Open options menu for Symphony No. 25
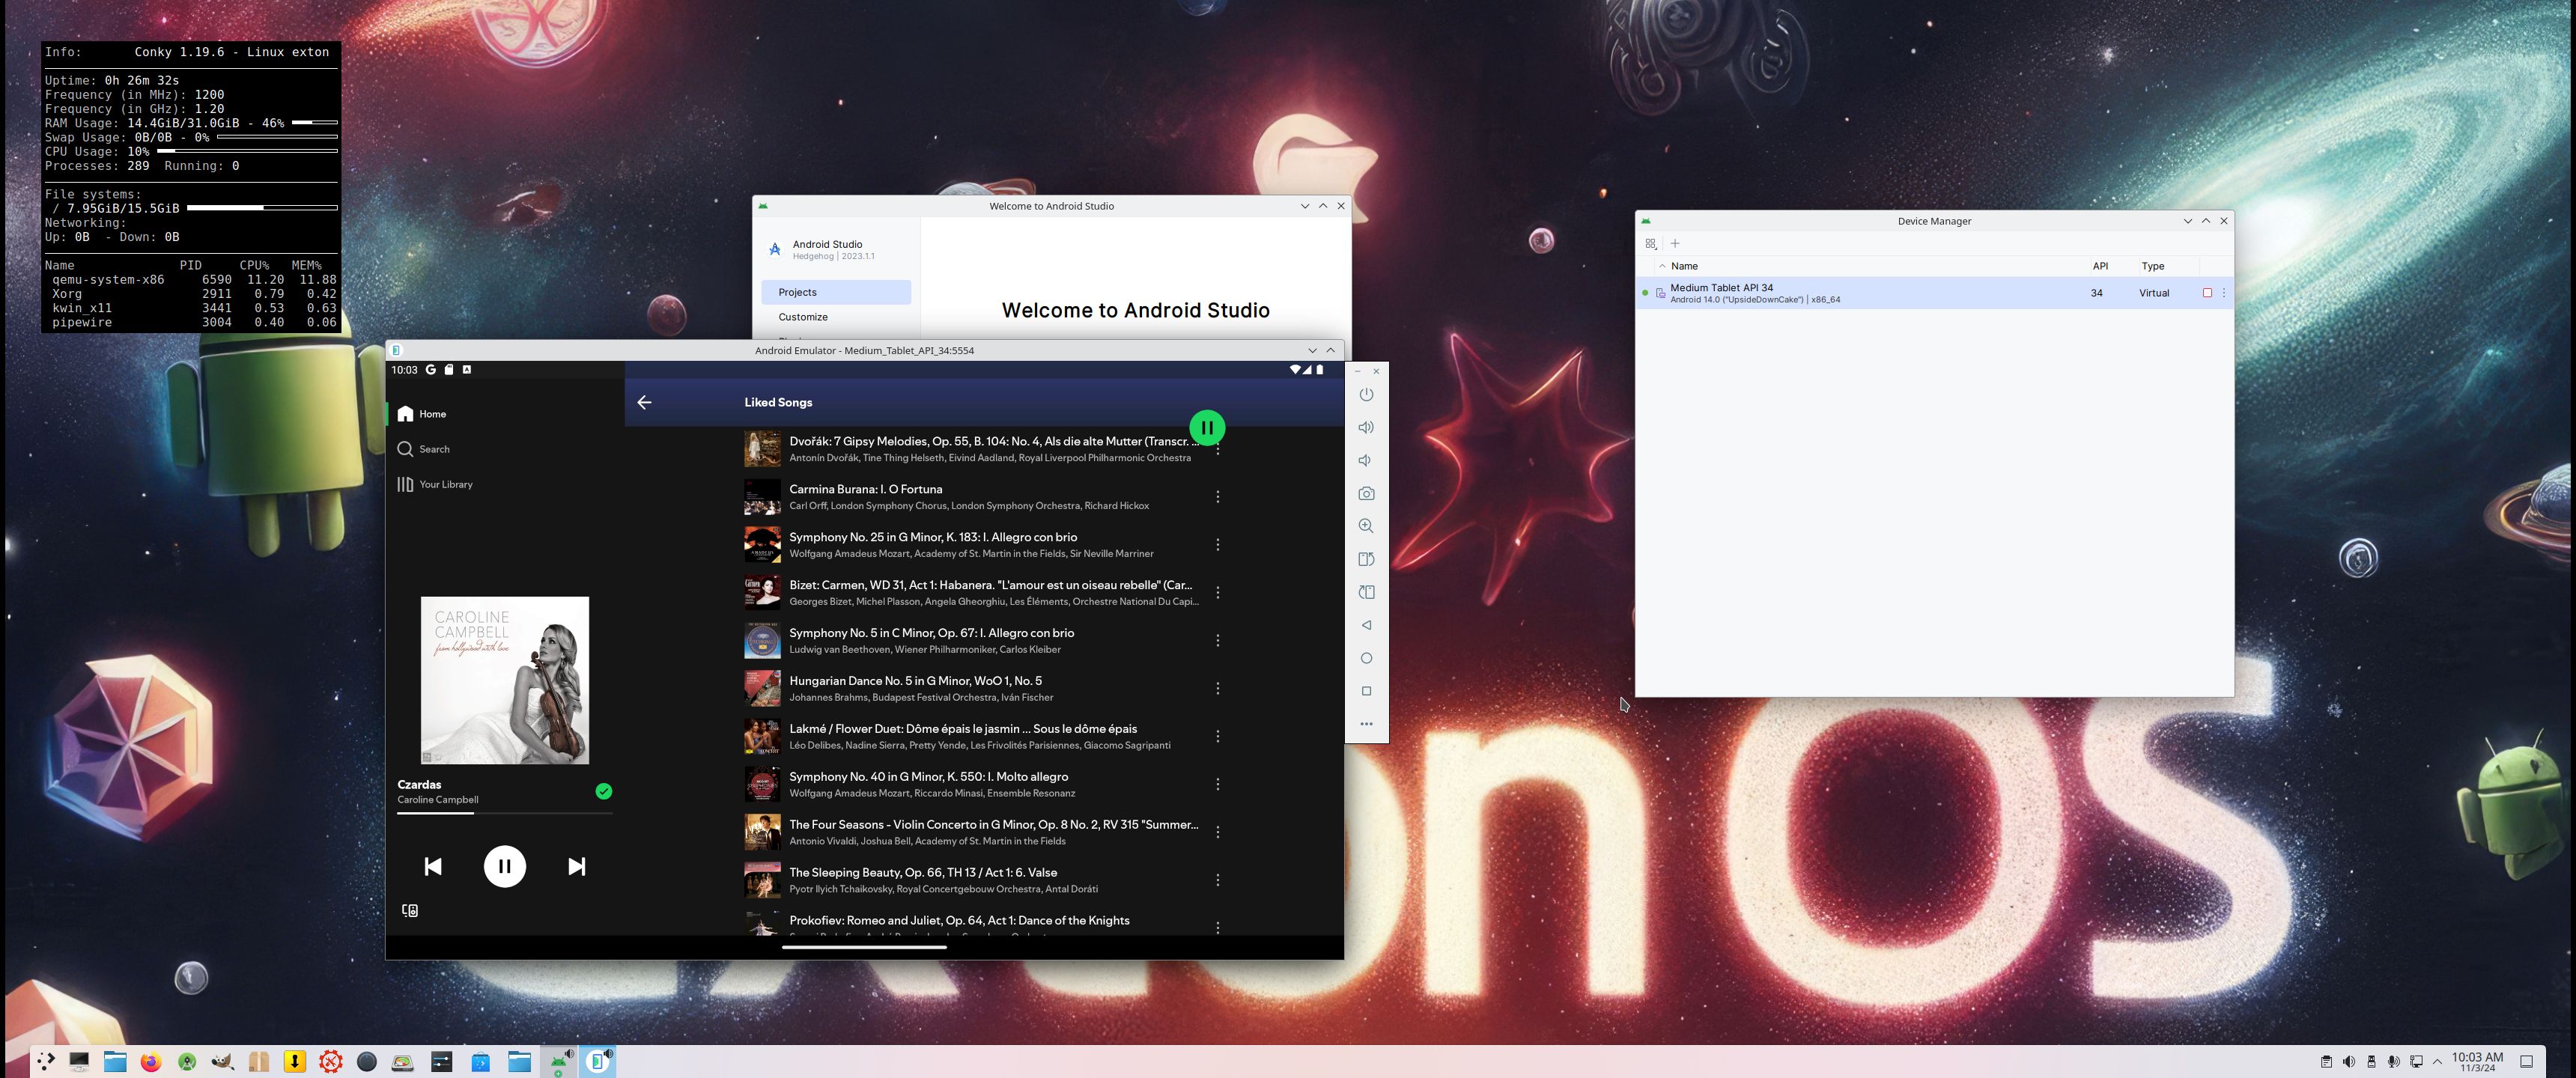This screenshot has width=2576, height=1078. (x=1218, y=545)
